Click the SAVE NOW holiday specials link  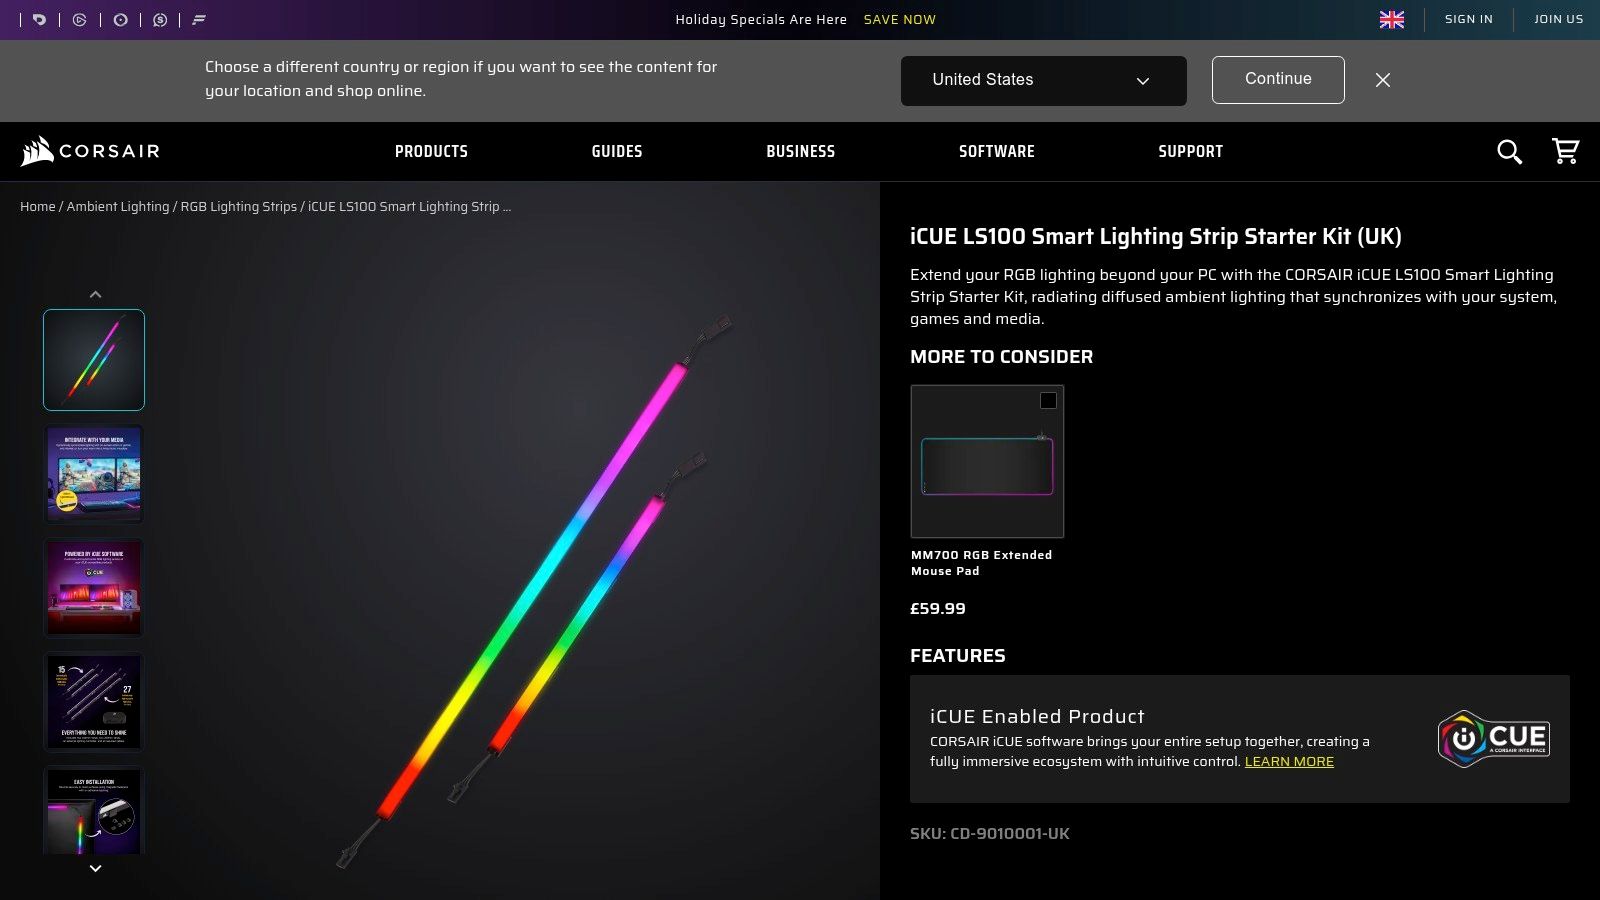(899, 19)
